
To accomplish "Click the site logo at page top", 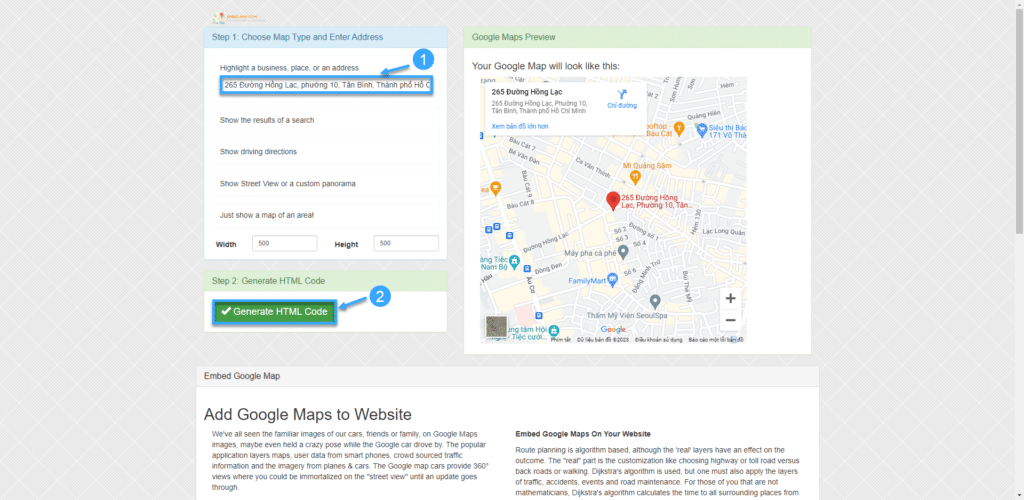I will coord(233,17).
